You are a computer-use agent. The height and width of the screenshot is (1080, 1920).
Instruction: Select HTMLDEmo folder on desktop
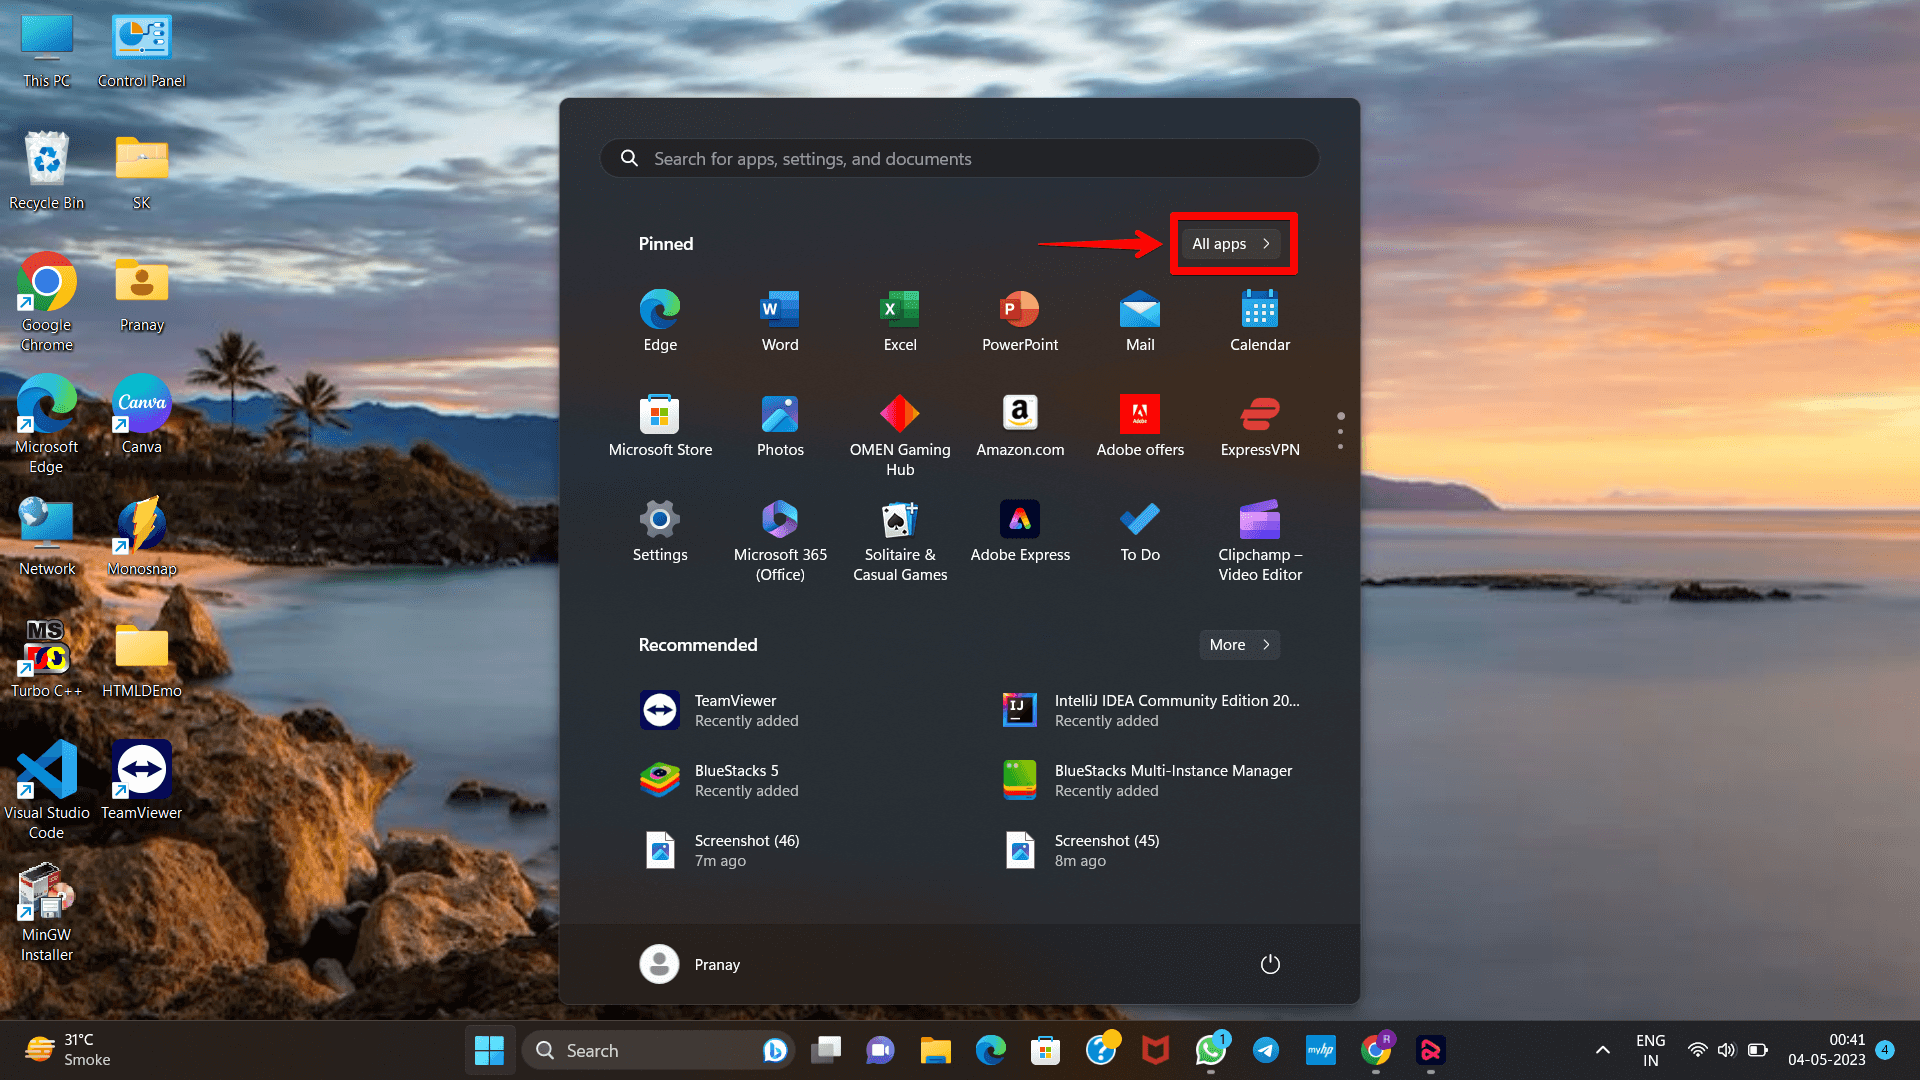142,659
